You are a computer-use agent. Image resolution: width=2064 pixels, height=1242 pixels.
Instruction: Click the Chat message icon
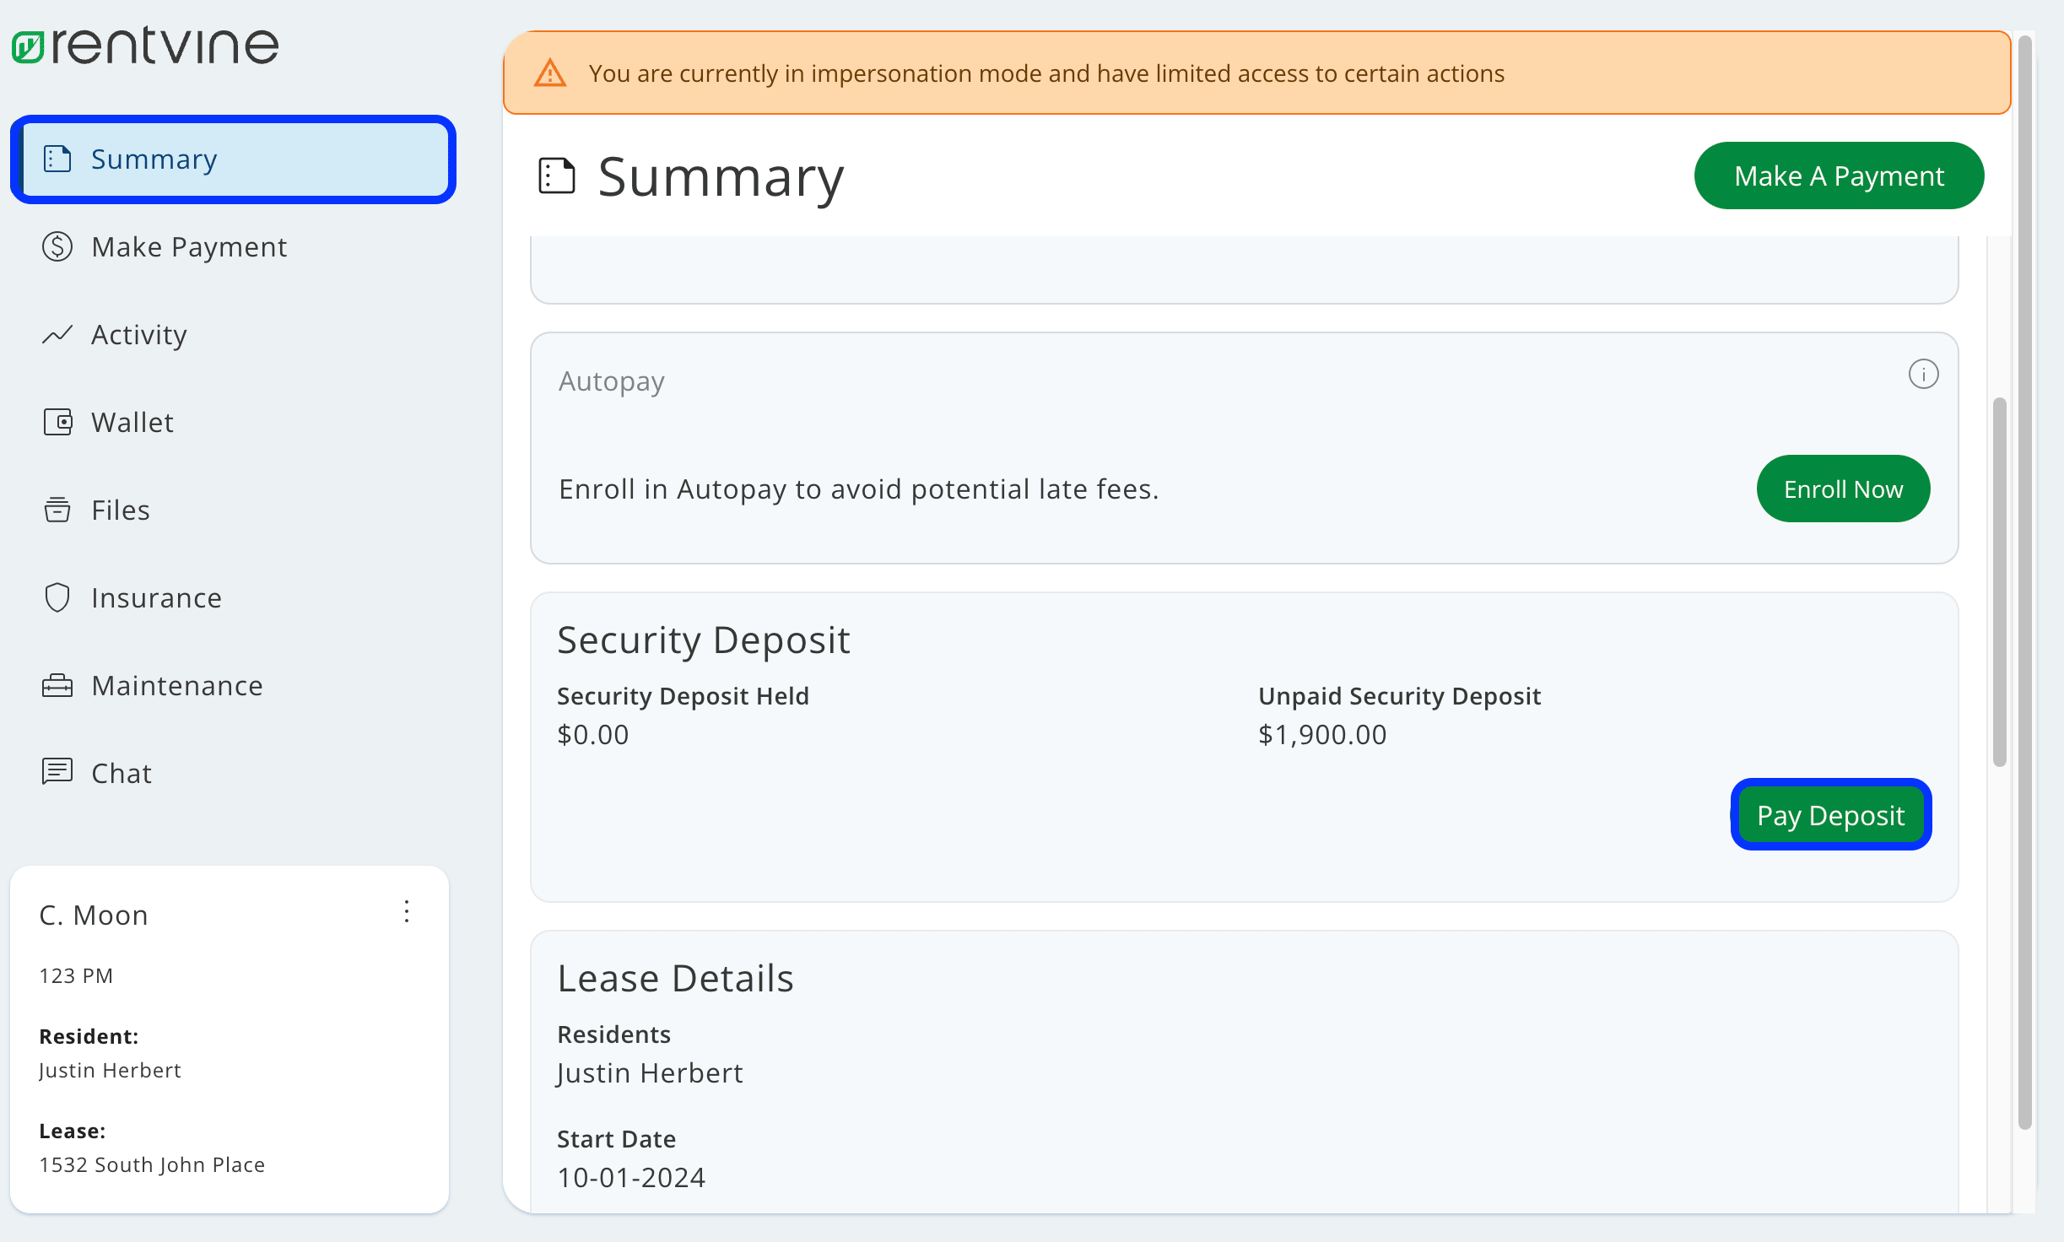click(x=58, y=772)
